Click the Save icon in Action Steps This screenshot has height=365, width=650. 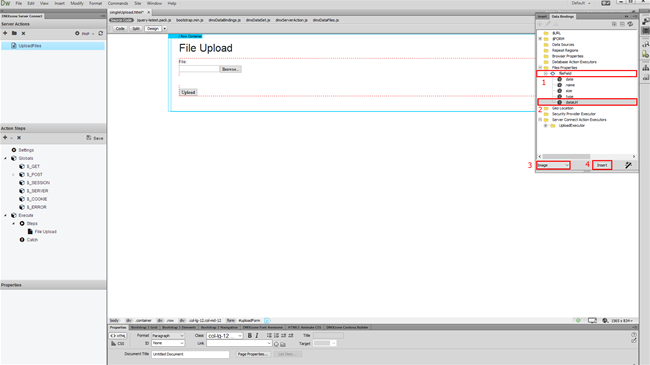pyautogui.click(x=95, y=138)
